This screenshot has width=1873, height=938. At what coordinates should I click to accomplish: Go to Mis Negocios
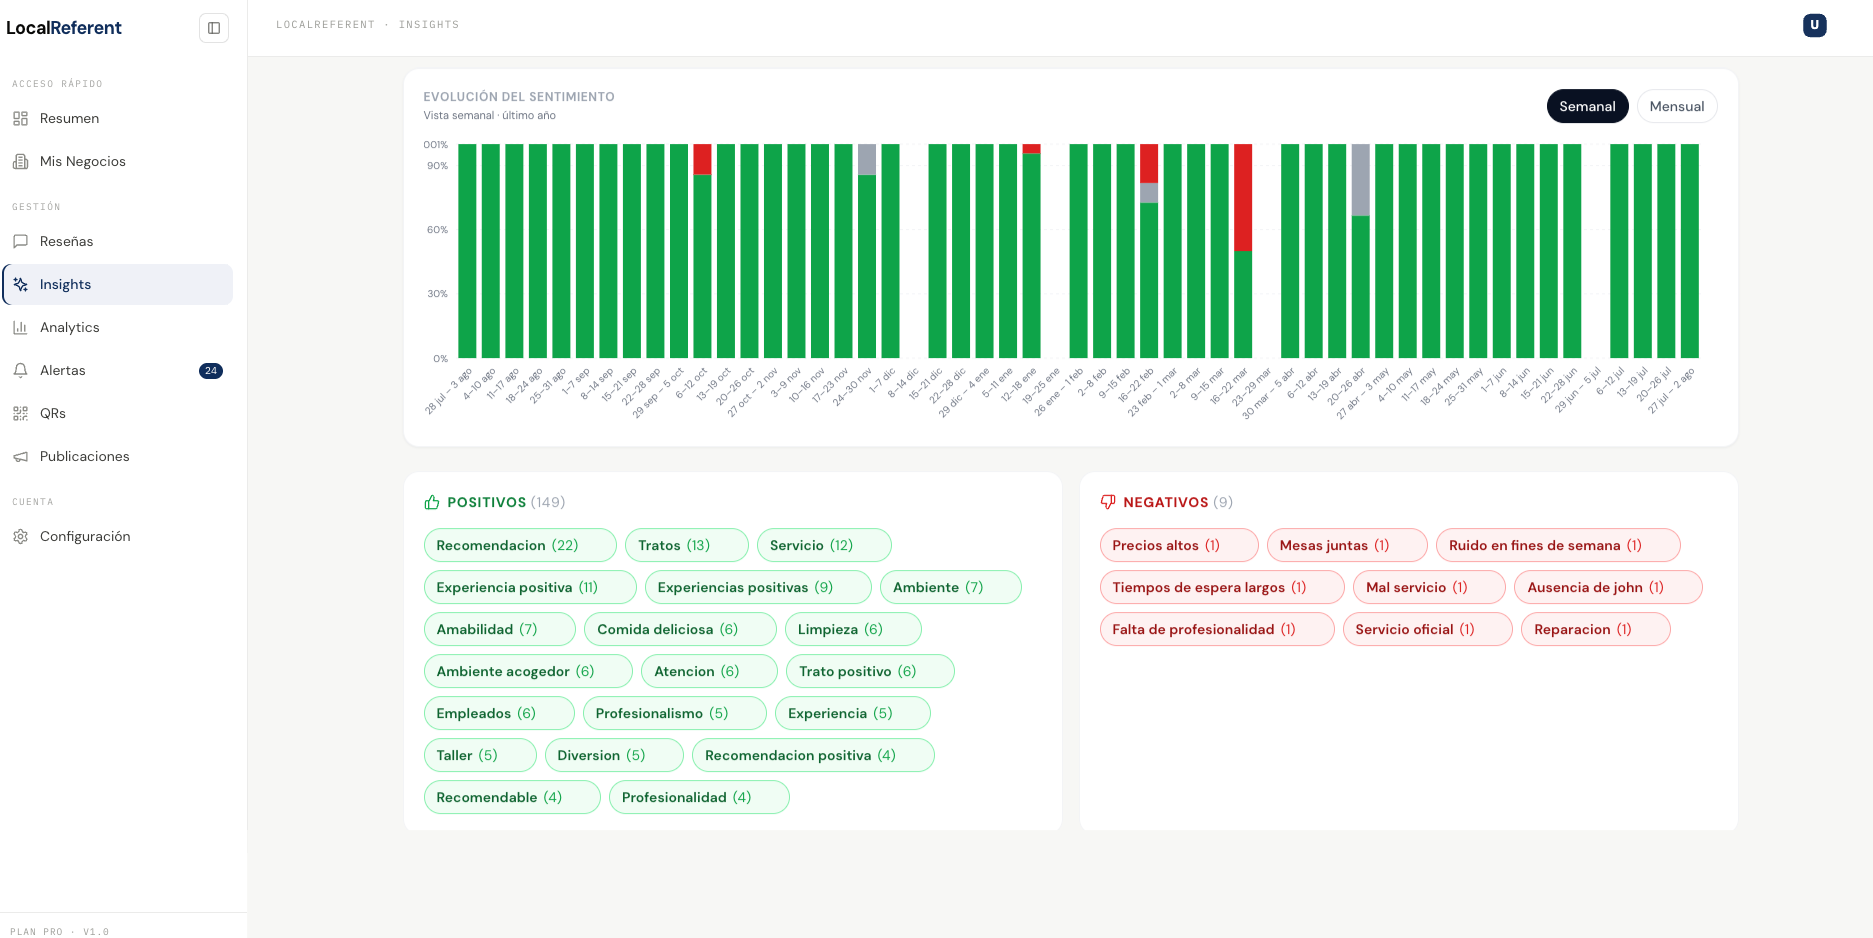(118, 161)
